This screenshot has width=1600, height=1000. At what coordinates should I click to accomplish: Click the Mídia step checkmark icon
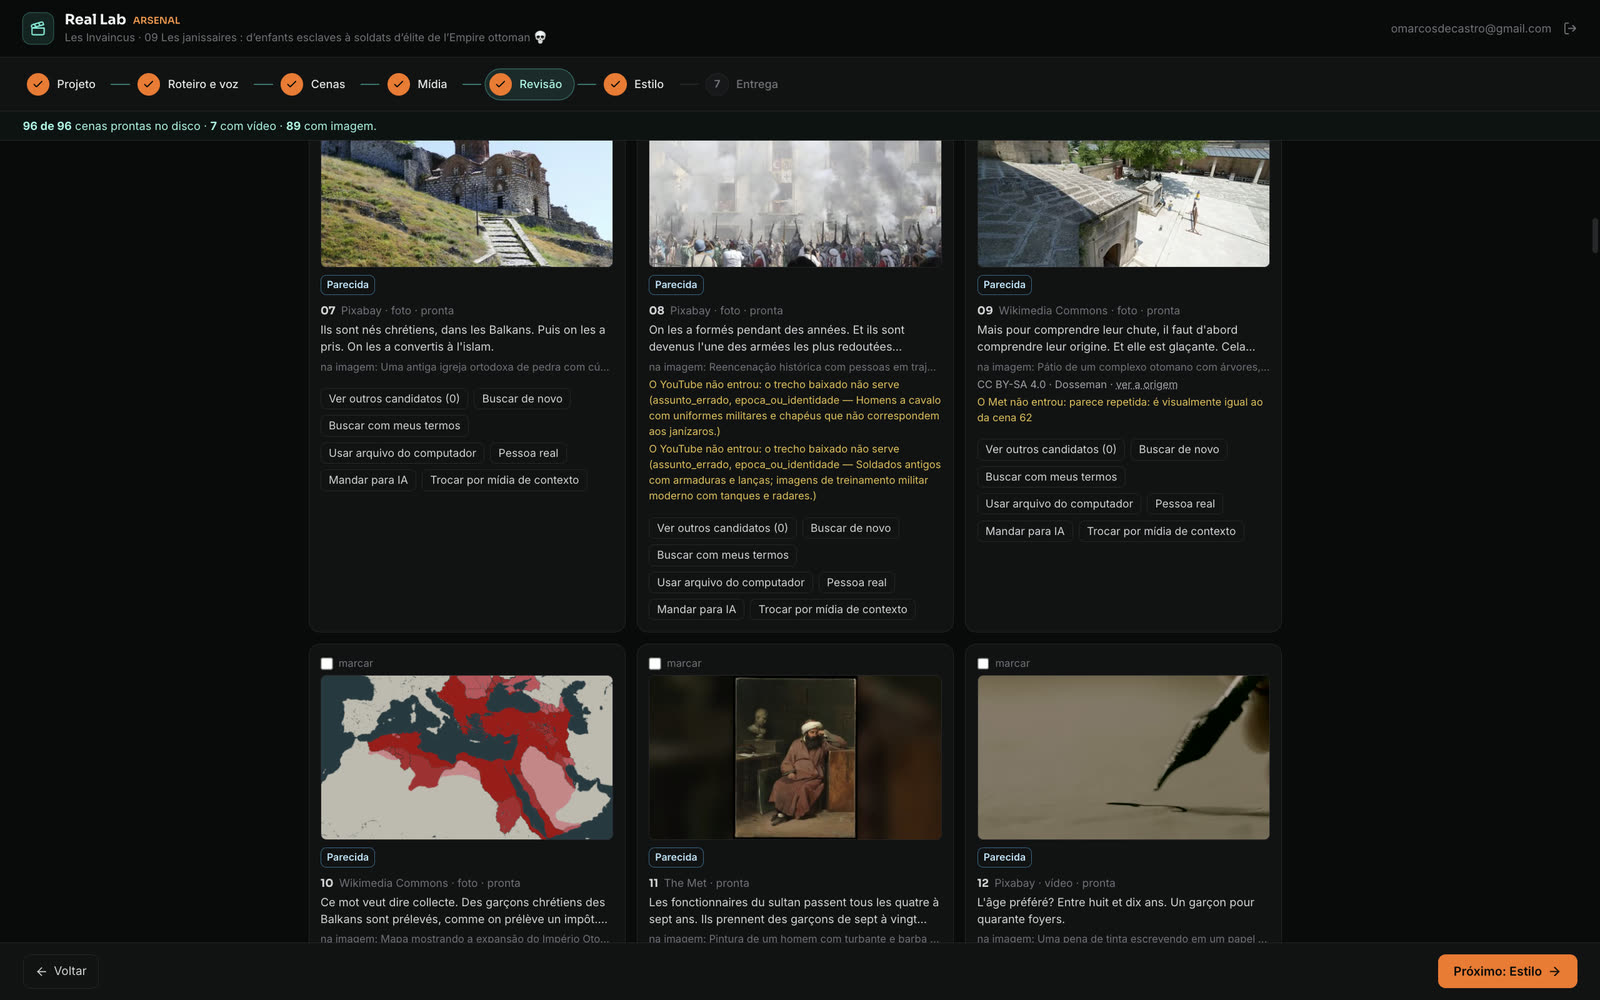click(399, 84)
